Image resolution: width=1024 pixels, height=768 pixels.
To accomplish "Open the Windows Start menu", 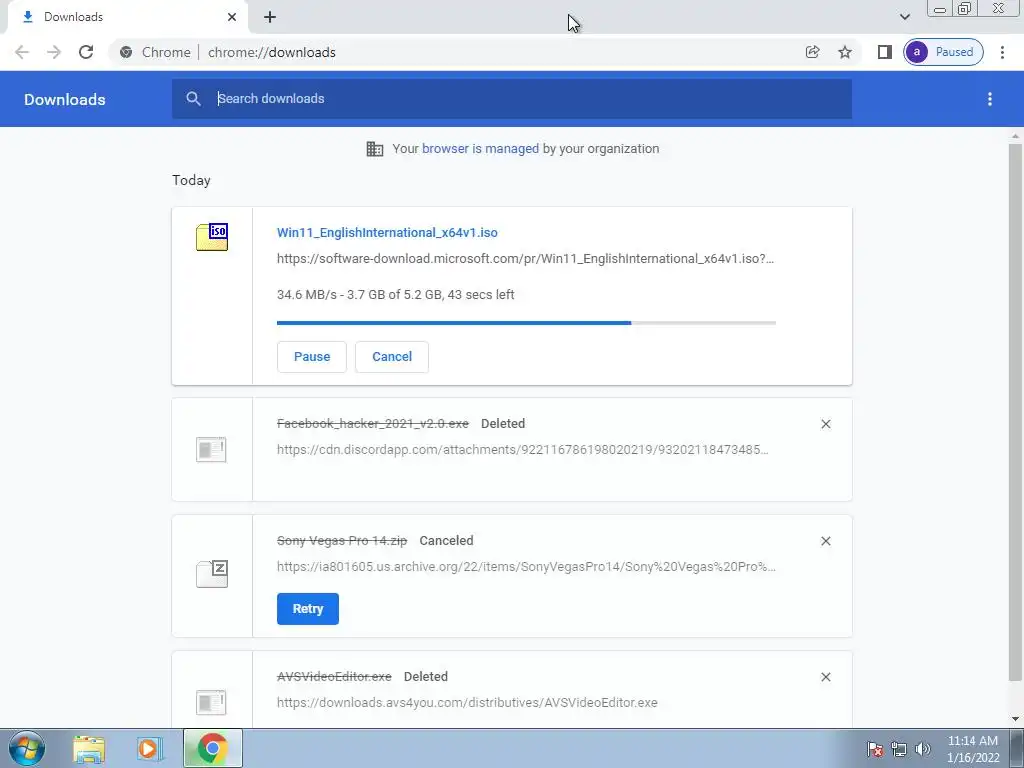I will click(27, 748).
